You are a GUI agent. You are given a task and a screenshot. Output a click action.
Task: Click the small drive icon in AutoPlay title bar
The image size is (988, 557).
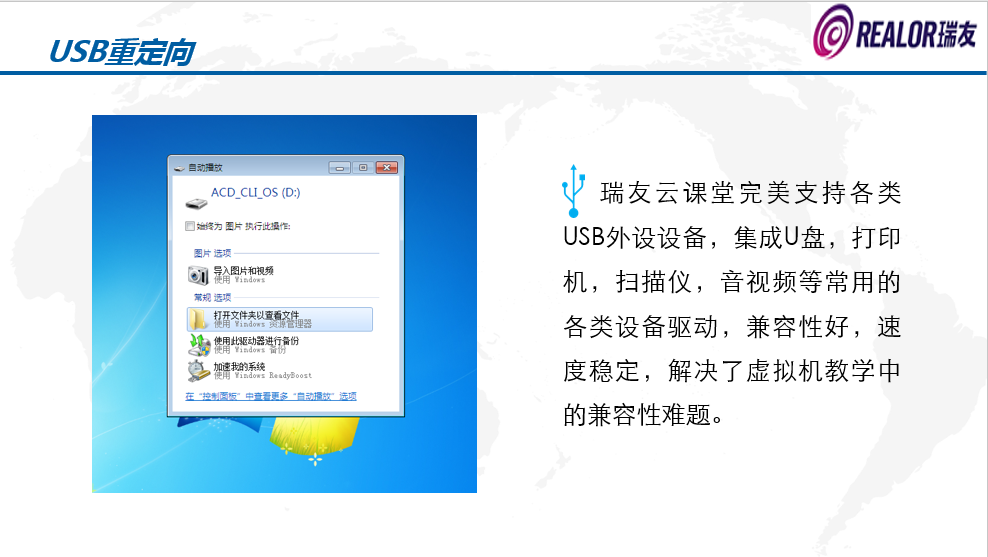pos(178,168)
